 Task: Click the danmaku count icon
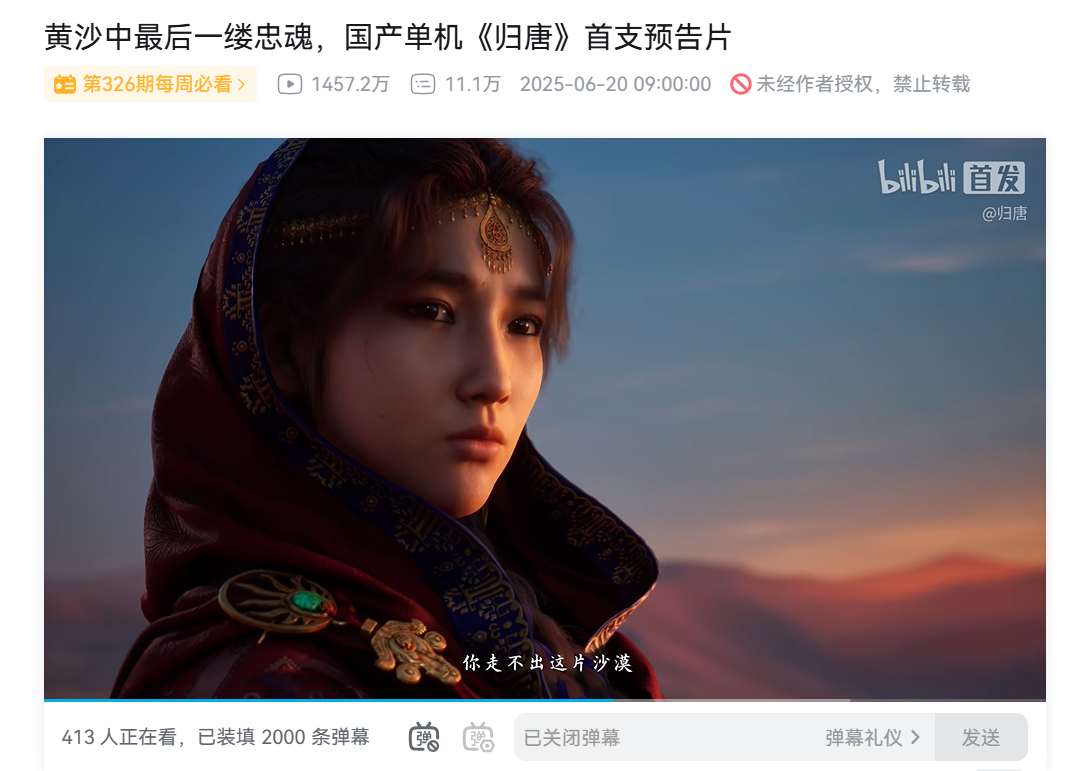pyautogui.click(x=423, y=84)
